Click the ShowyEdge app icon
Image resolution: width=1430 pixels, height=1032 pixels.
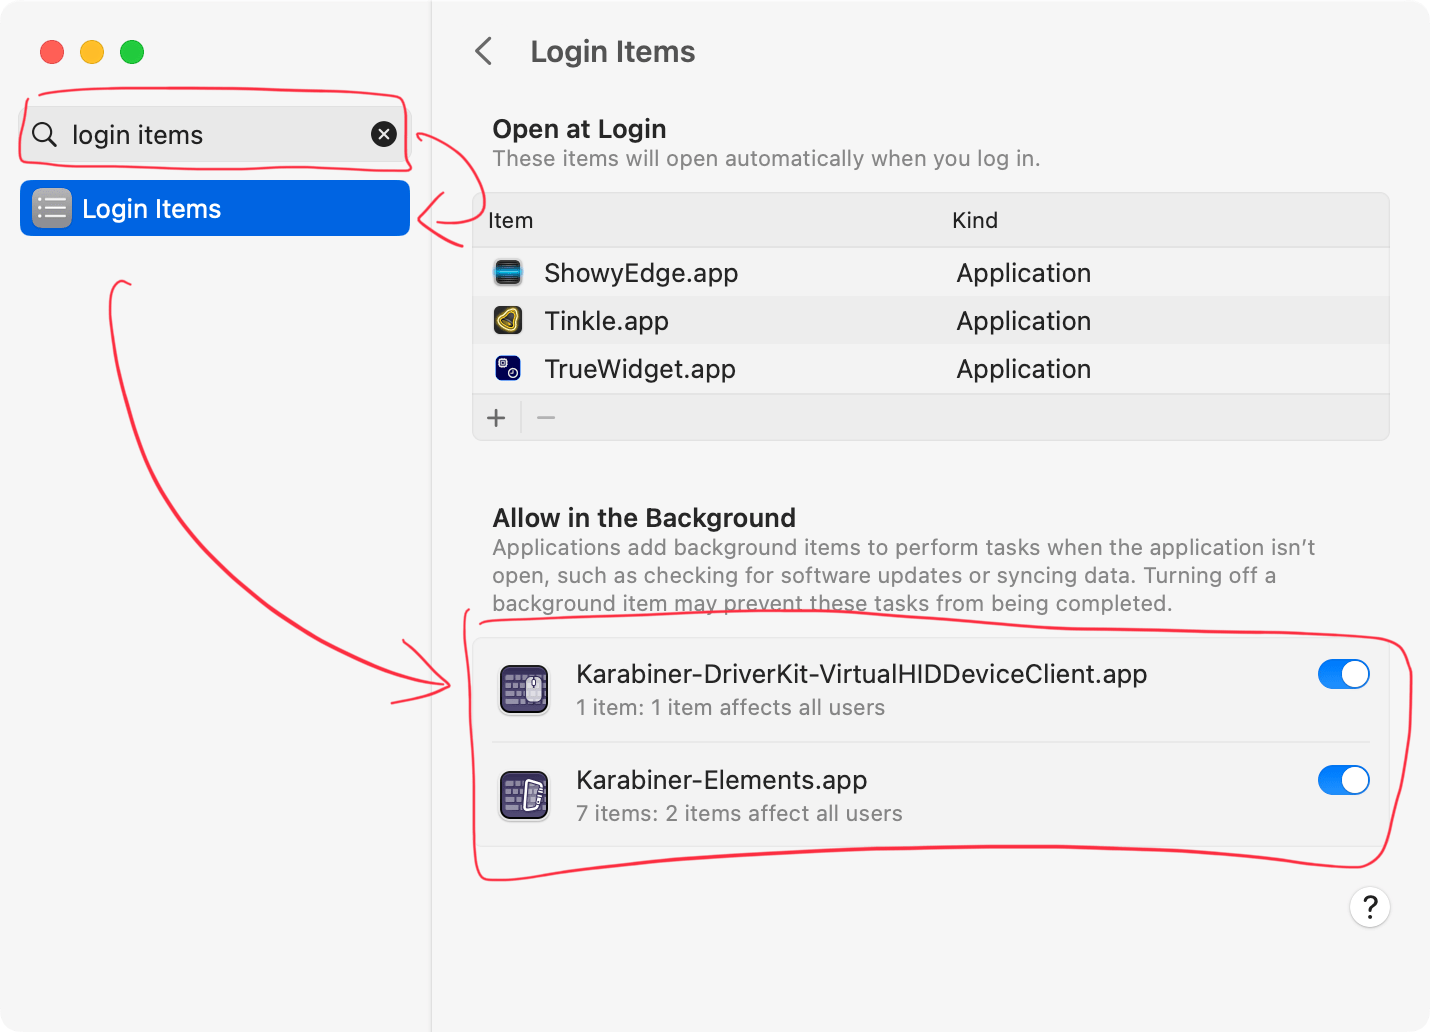tap(508, 272)
